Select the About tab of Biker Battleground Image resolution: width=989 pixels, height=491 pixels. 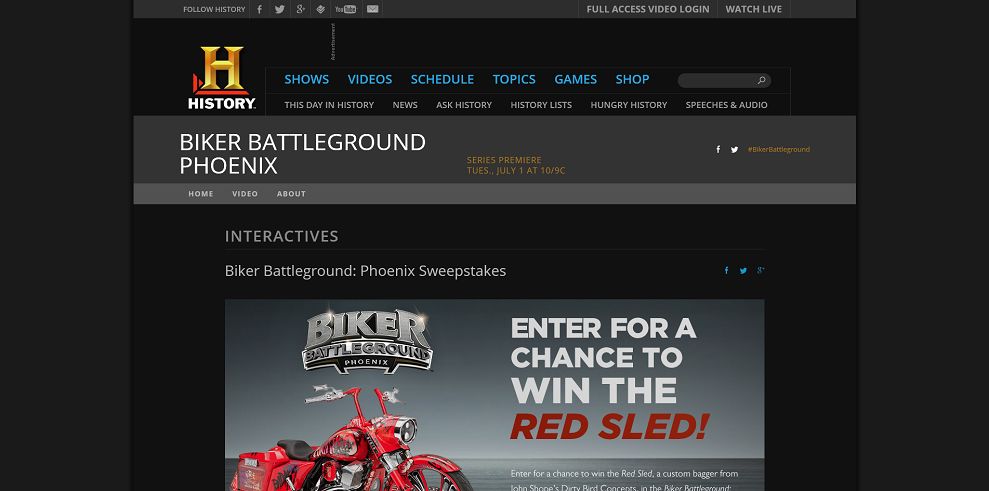tap(291, 194)
